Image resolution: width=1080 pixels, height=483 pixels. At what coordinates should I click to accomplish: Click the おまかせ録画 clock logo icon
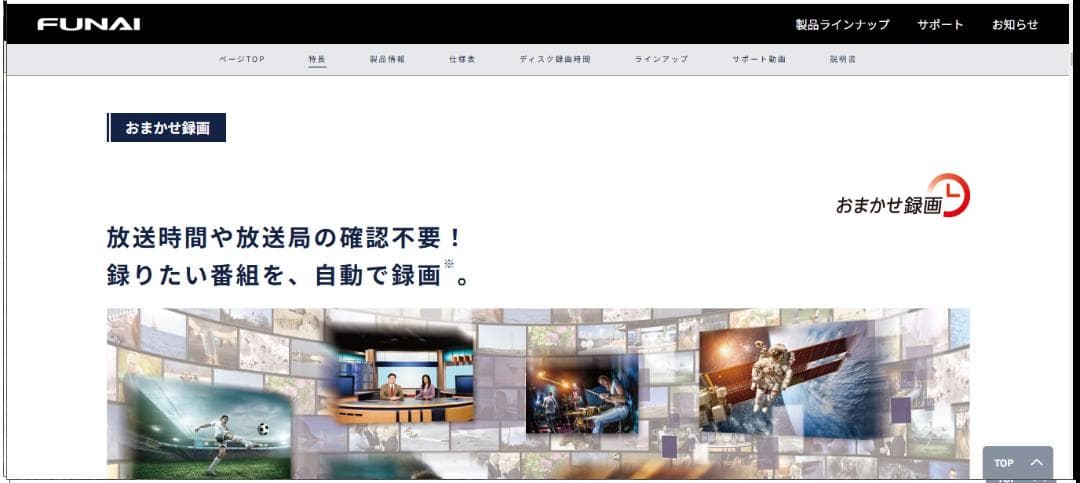point(902,196)
